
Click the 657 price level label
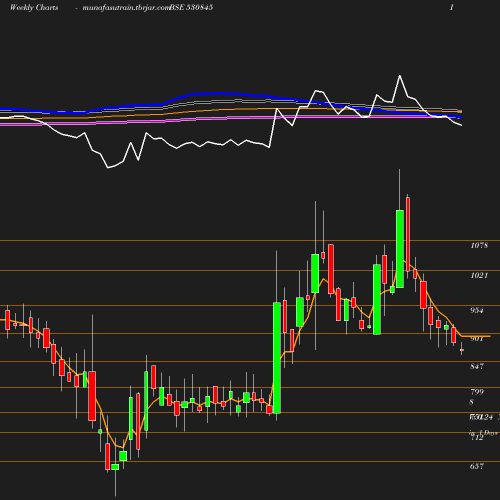pos(477,466)
